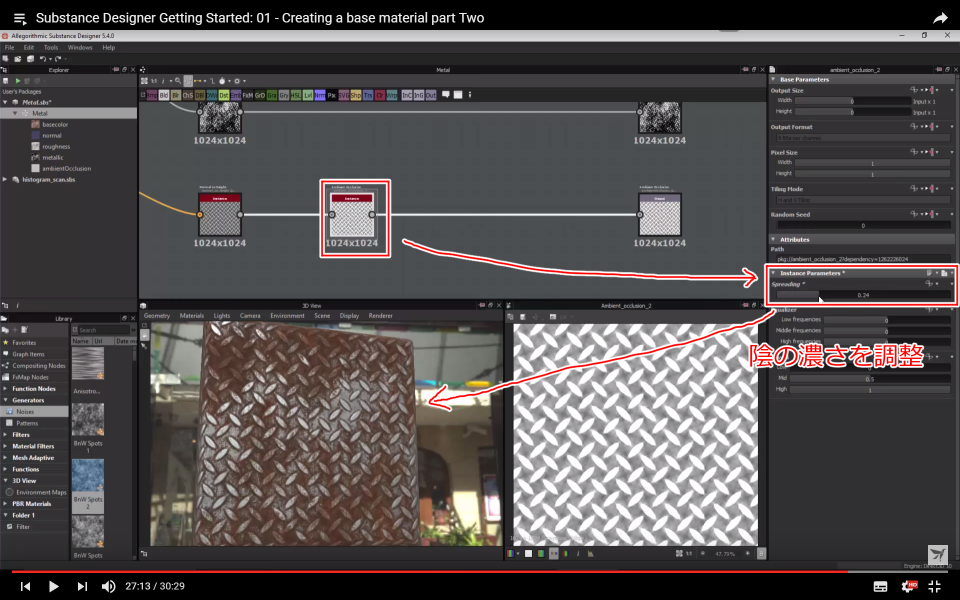Toggle YouTube subtitles button

[x=880, y=587]
